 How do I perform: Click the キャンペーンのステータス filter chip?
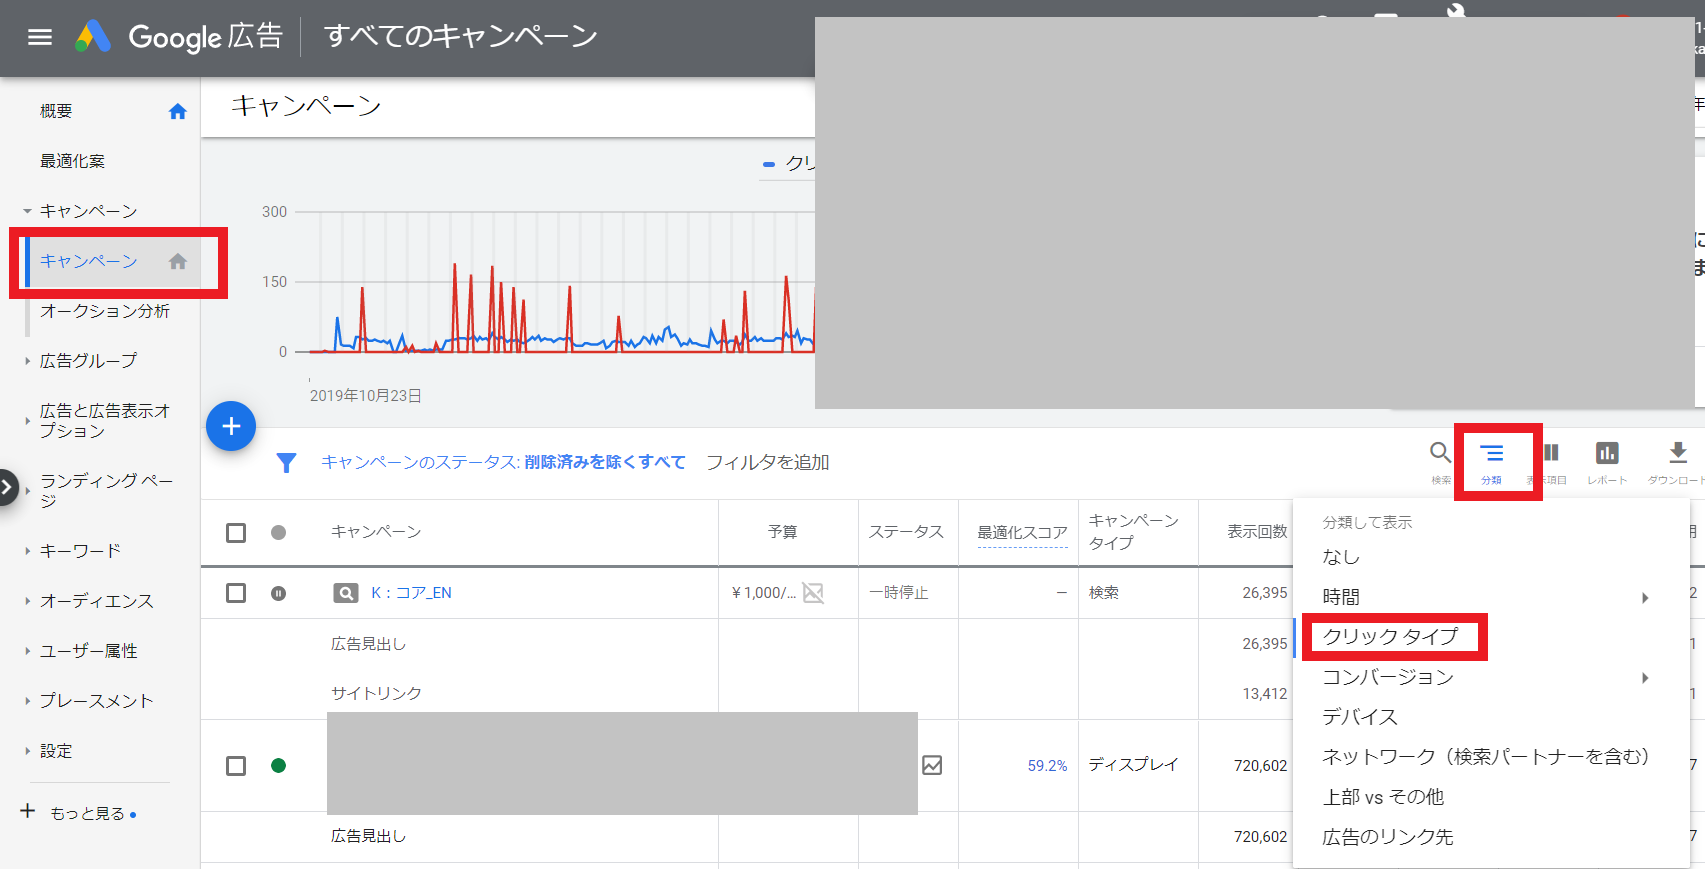click(x=503, y=463)
